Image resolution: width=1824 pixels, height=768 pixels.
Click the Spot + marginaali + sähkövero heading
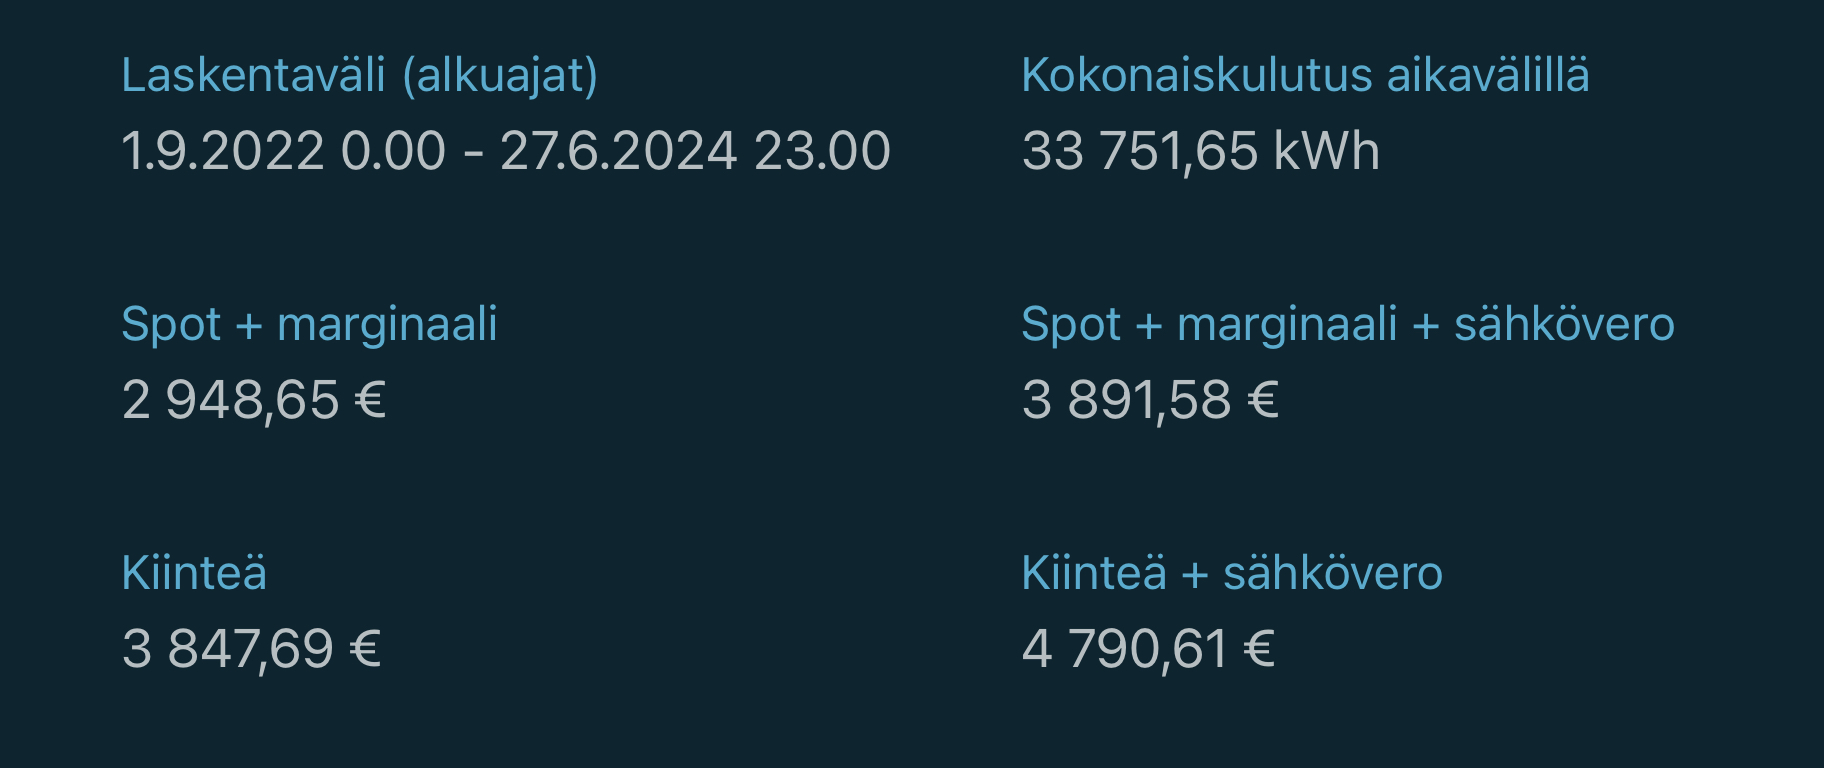tap(1347, 324)
